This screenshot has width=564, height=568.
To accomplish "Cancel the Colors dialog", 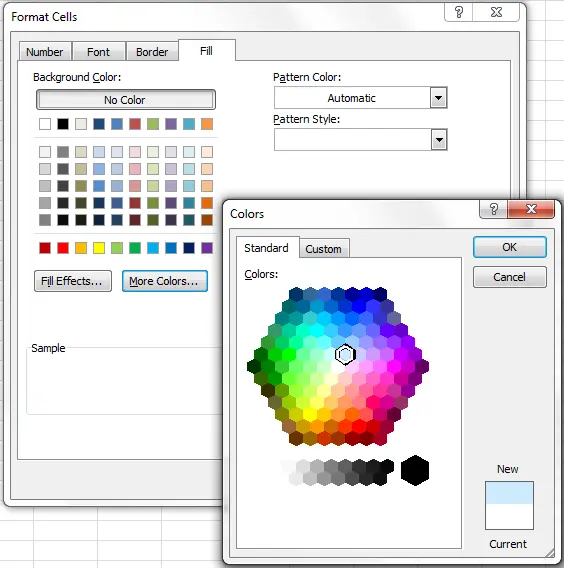I will point(509,277).
